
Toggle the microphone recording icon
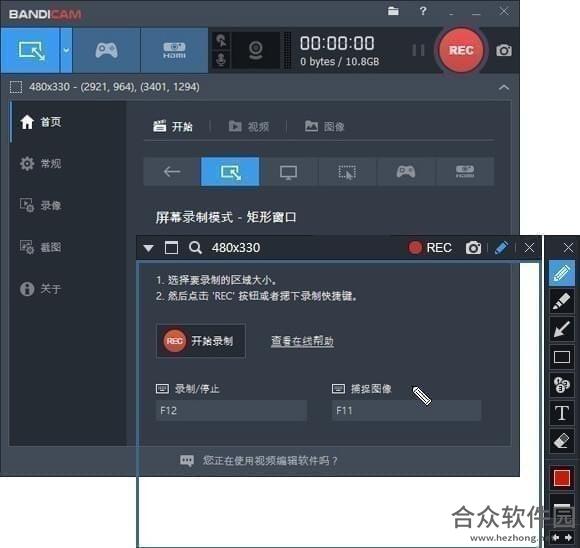pos(221,60)
